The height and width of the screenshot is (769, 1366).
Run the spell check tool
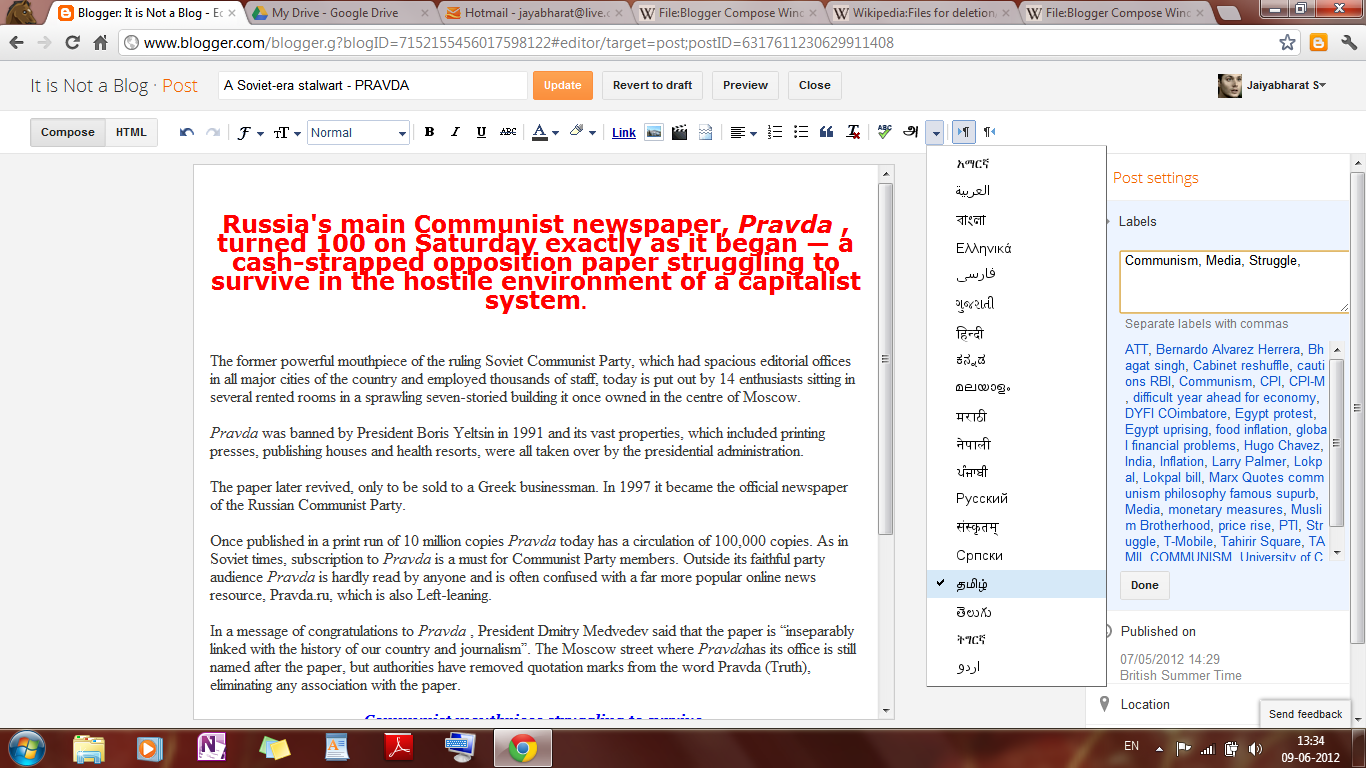[x=885, y=132]
